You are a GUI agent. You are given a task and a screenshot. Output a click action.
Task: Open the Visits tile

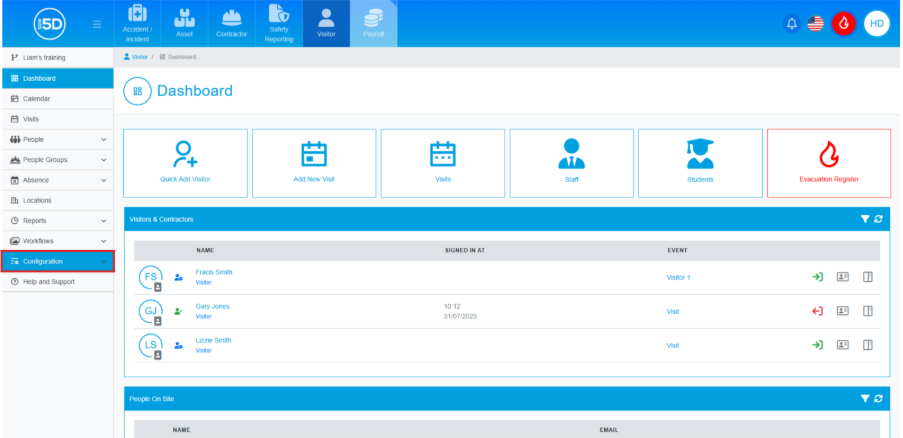[x=443, y=163]
